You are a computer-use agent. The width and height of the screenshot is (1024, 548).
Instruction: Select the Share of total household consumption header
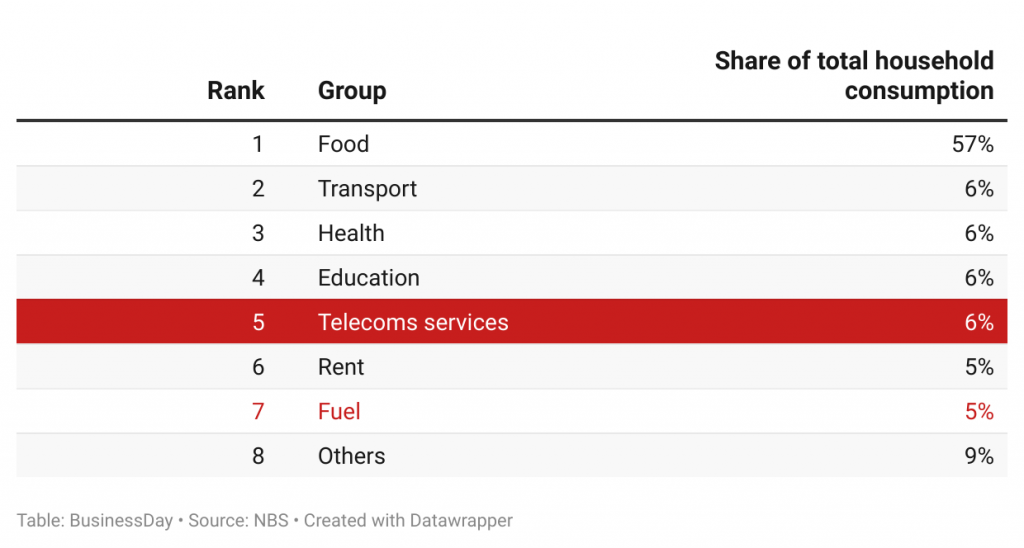pyautogui.click(x=854, y=76)
